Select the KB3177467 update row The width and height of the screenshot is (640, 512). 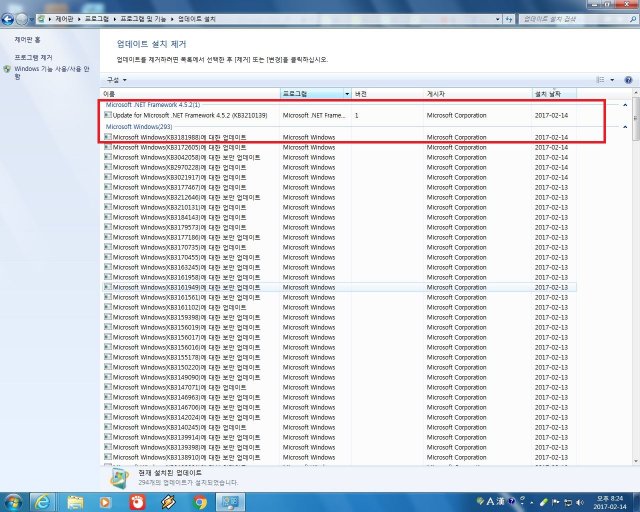pyautogui.click(x=339, y=187)
